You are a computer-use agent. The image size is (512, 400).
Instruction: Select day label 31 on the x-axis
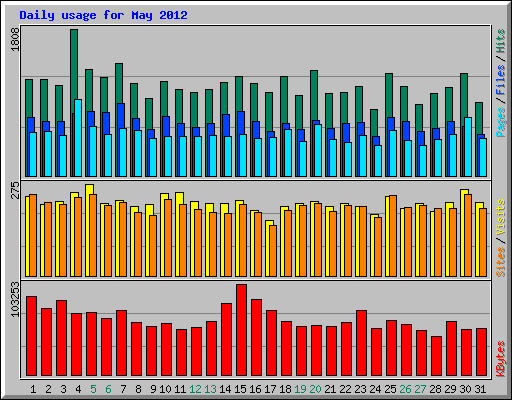(480, 389)
